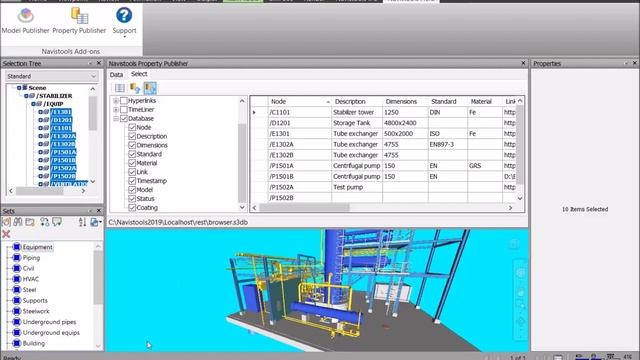Click the table columns icon in Property Publisher toolbar
Image resolution: width=640 pixels, height=360 pixels.
pyautogui.click(x=120, y=88)
